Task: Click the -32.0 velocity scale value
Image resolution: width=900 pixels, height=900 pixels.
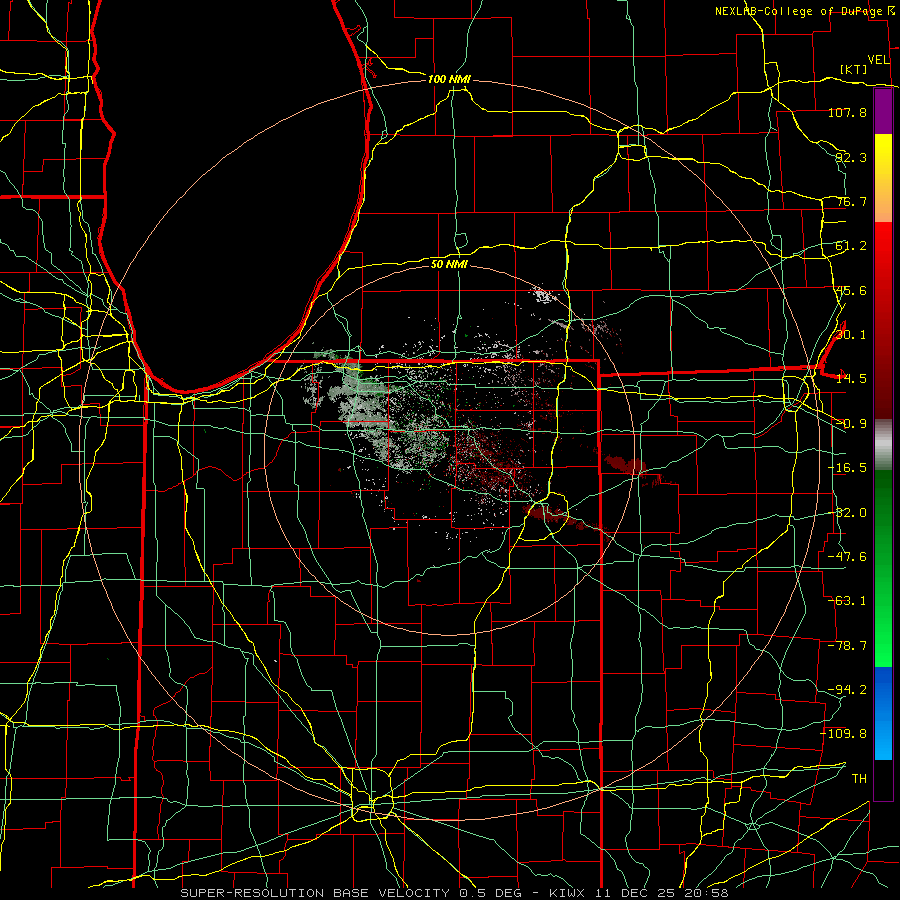Action: click(x=847, y=513)
